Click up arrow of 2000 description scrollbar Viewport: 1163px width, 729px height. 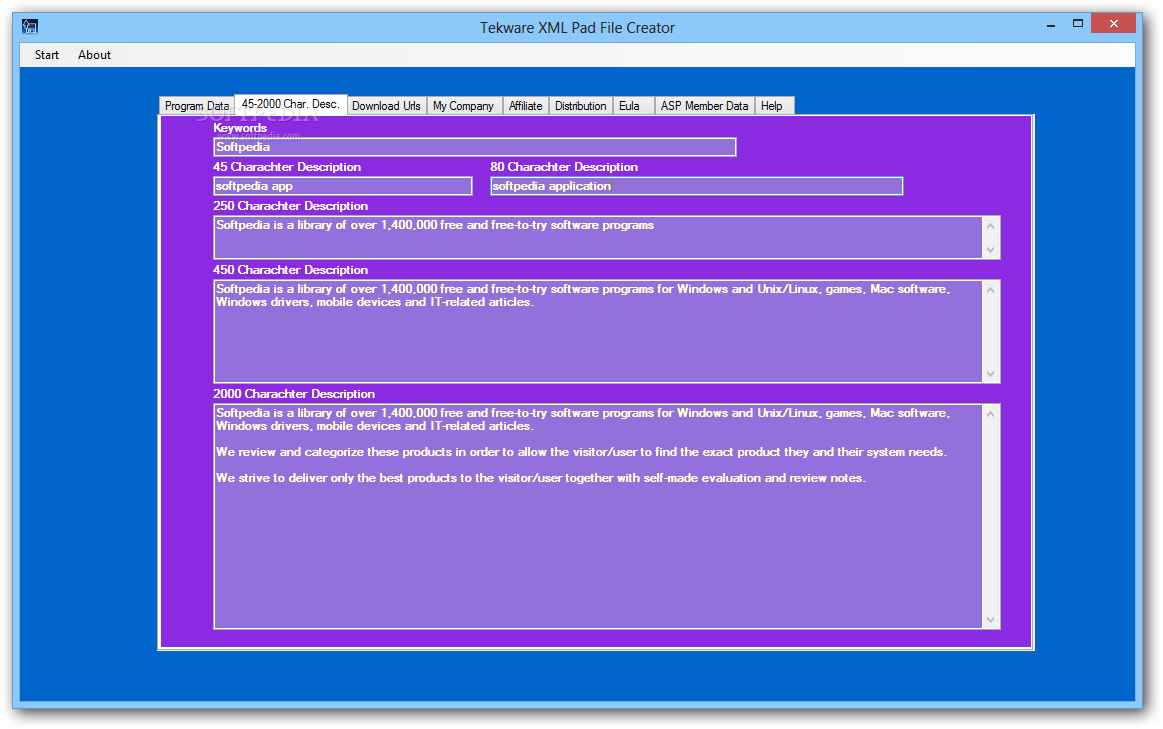coord(991,414)
